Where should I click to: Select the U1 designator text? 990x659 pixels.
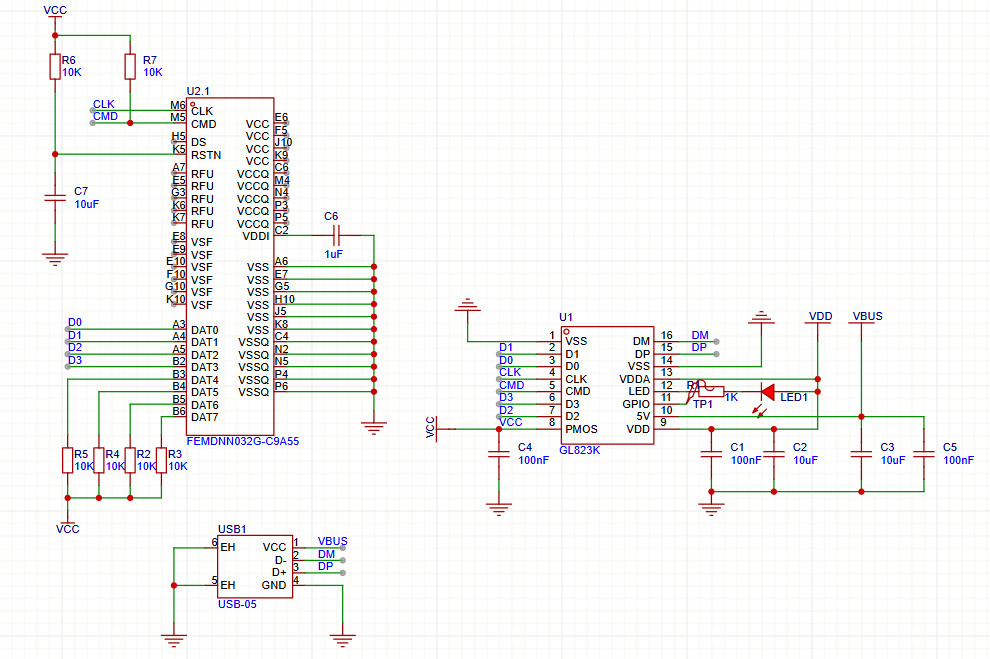[566, 317]
